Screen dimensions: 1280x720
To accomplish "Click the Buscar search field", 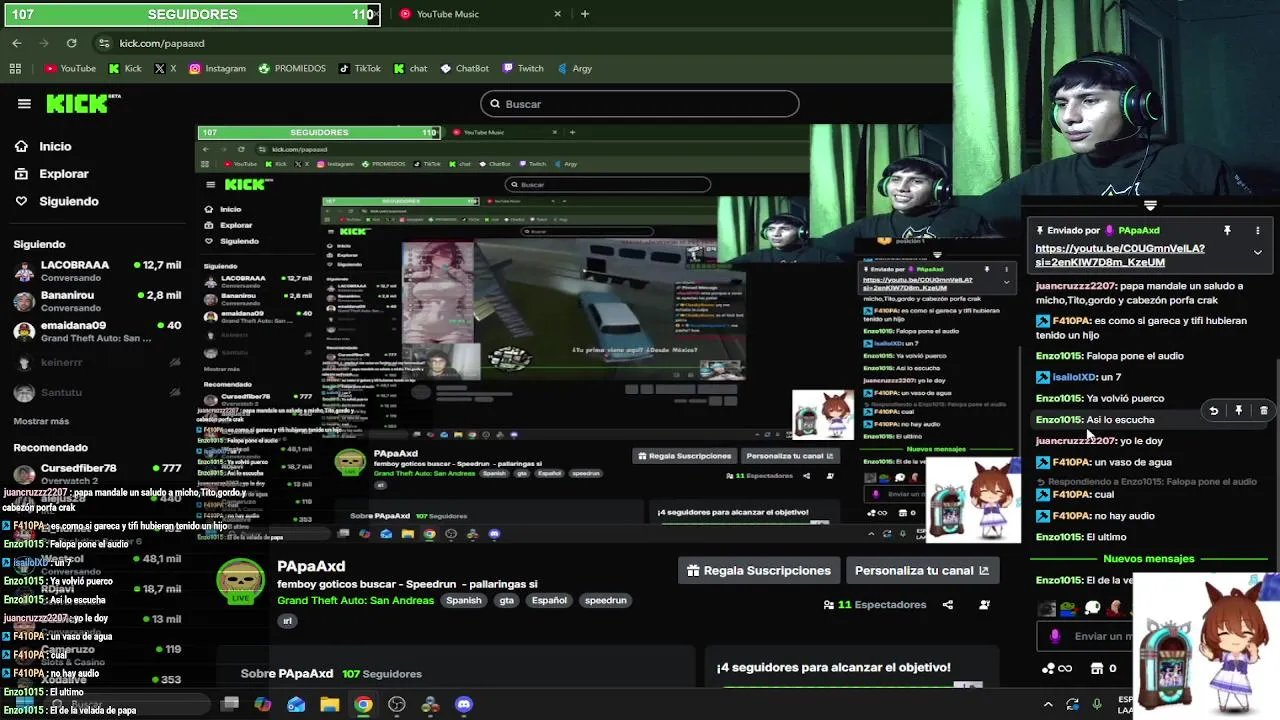I will [640, 104].
